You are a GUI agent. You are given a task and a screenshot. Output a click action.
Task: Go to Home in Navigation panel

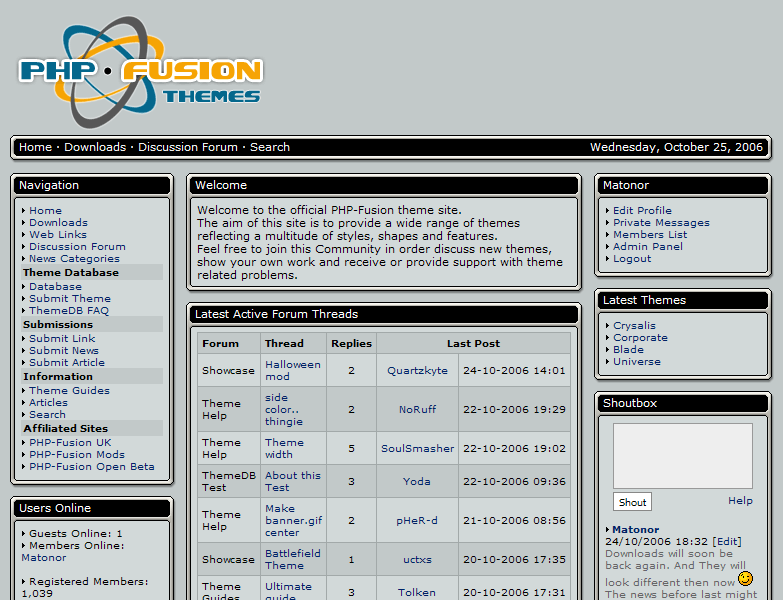coord(45,211)
